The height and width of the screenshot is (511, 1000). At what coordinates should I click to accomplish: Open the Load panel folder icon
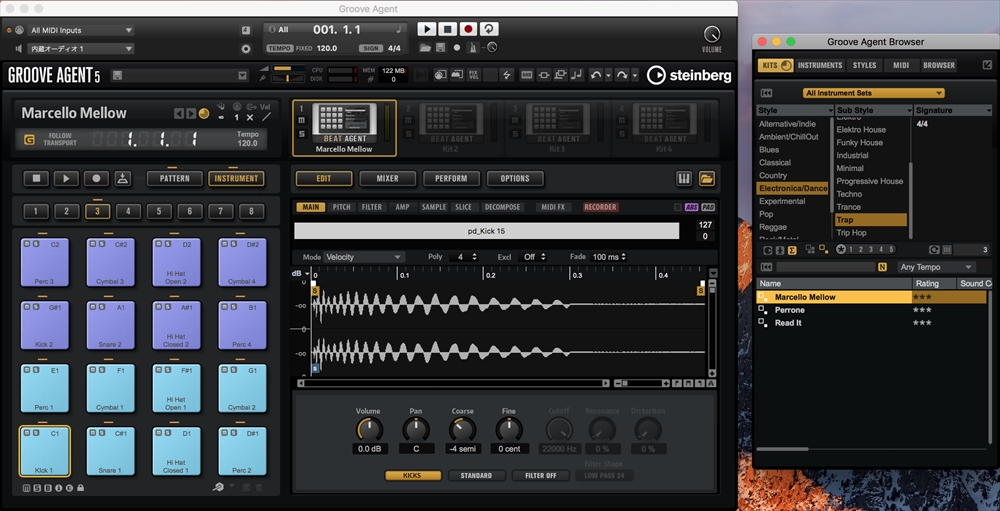click(x=706, y=179)
